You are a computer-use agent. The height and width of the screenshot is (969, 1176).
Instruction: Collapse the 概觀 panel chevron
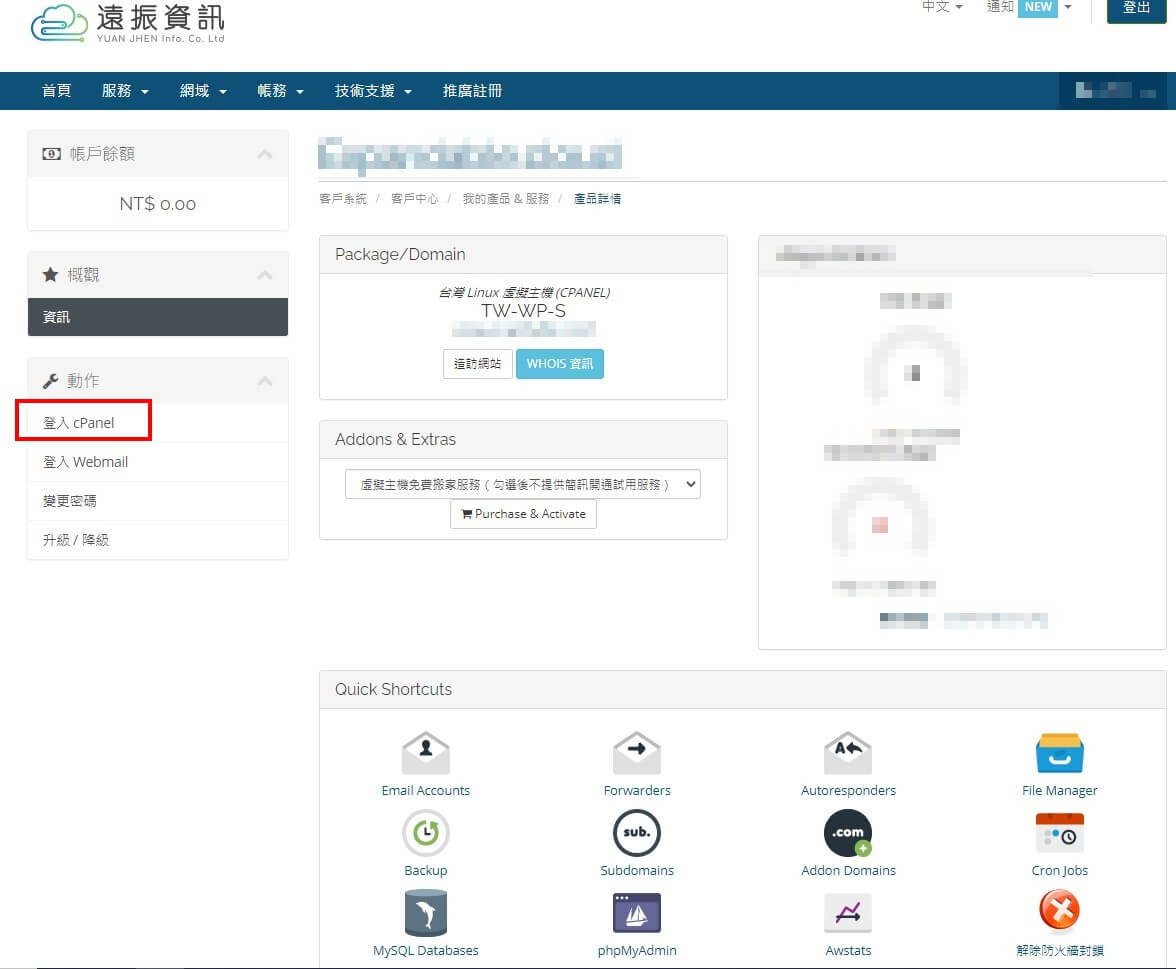pyautogui.click(x=265, y=275)
